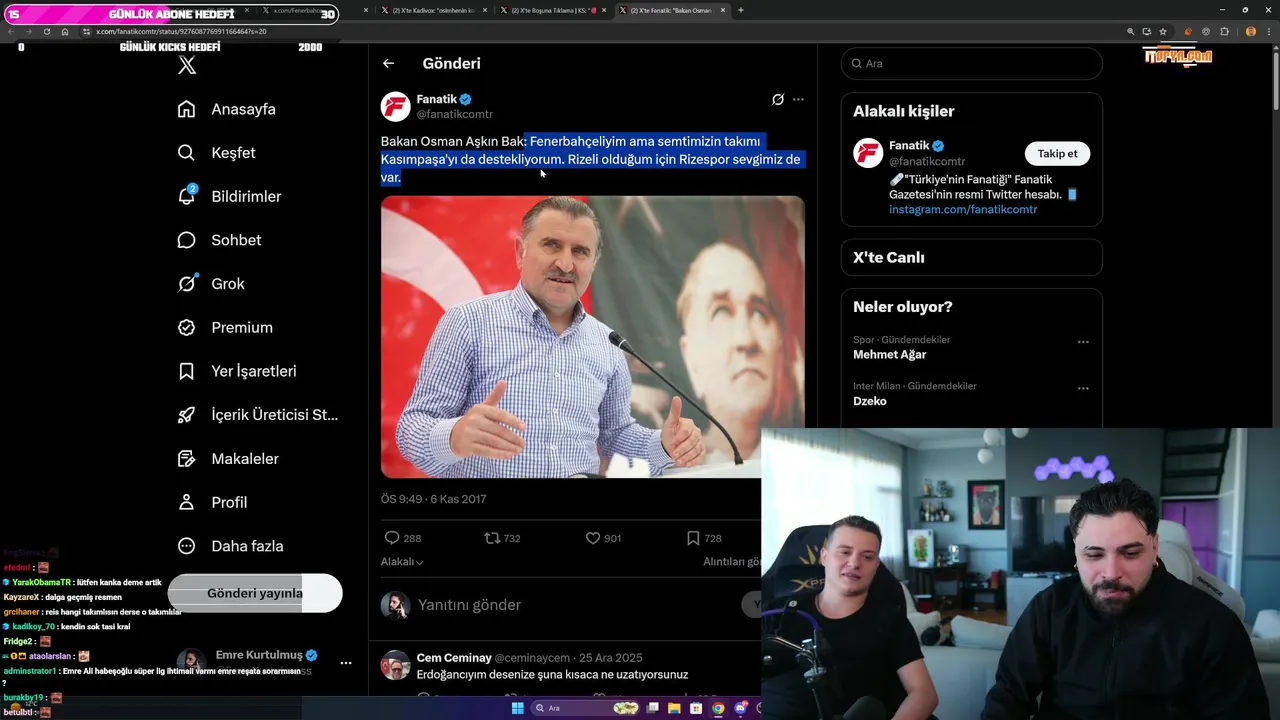The height and width of the screenshot is (720, 1280).
Task: Click the repost icon showing 732
Action: 492,538
